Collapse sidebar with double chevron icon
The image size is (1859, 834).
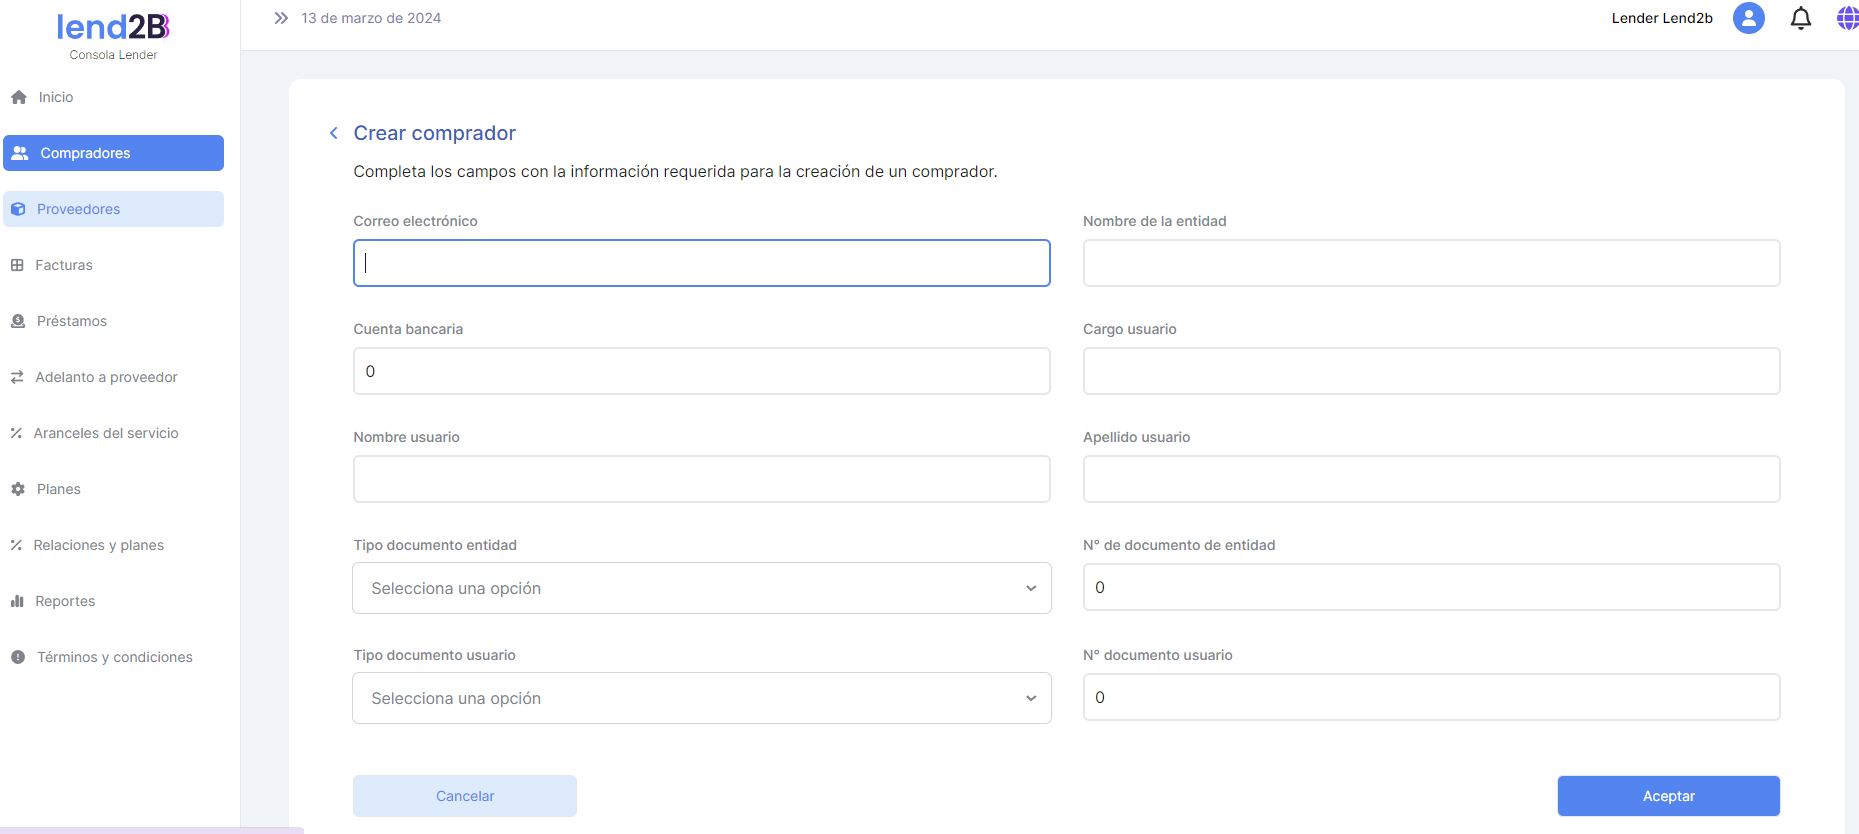point(281,18)
